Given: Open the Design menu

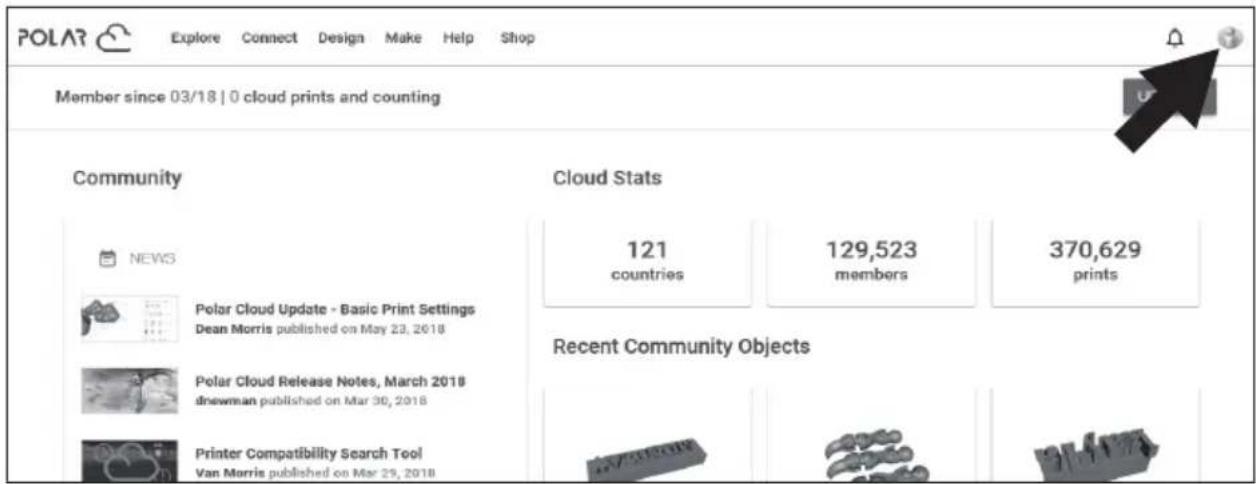Looking at the screenshot, I should click(341, 38).
